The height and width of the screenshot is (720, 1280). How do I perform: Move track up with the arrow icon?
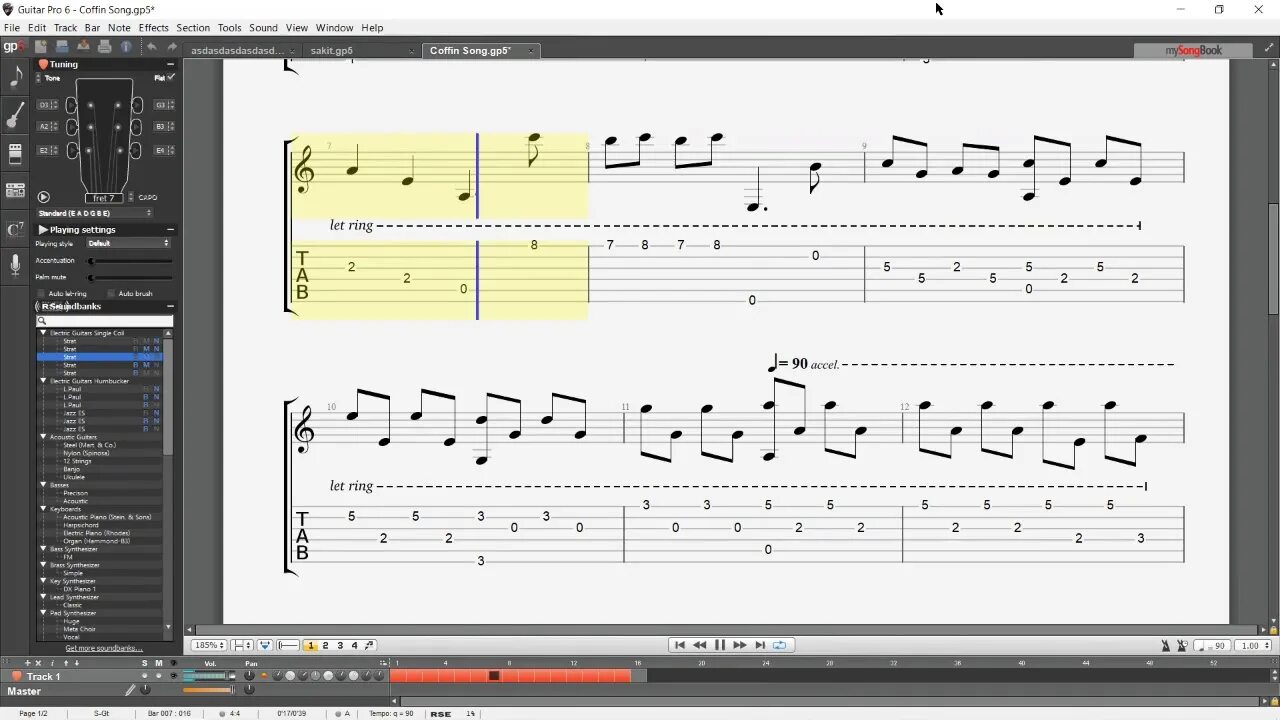[x=64, y=663]
